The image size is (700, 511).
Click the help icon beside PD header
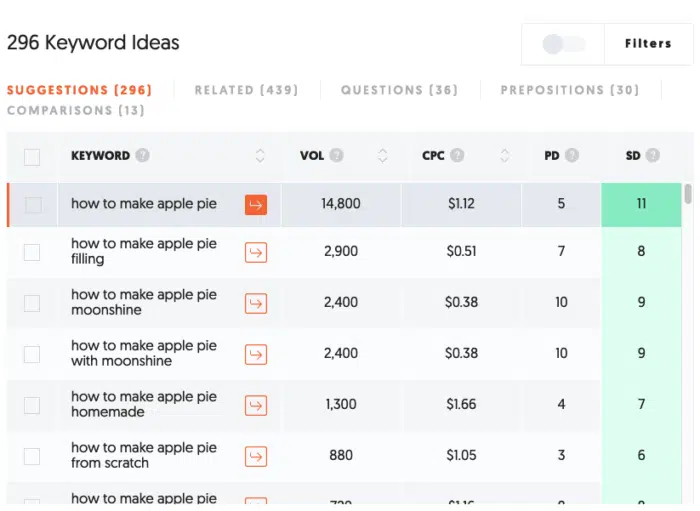(x=572, y=155)
